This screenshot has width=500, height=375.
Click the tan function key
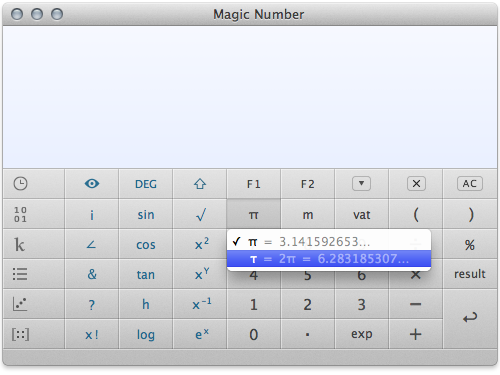[x=146, y=274]
